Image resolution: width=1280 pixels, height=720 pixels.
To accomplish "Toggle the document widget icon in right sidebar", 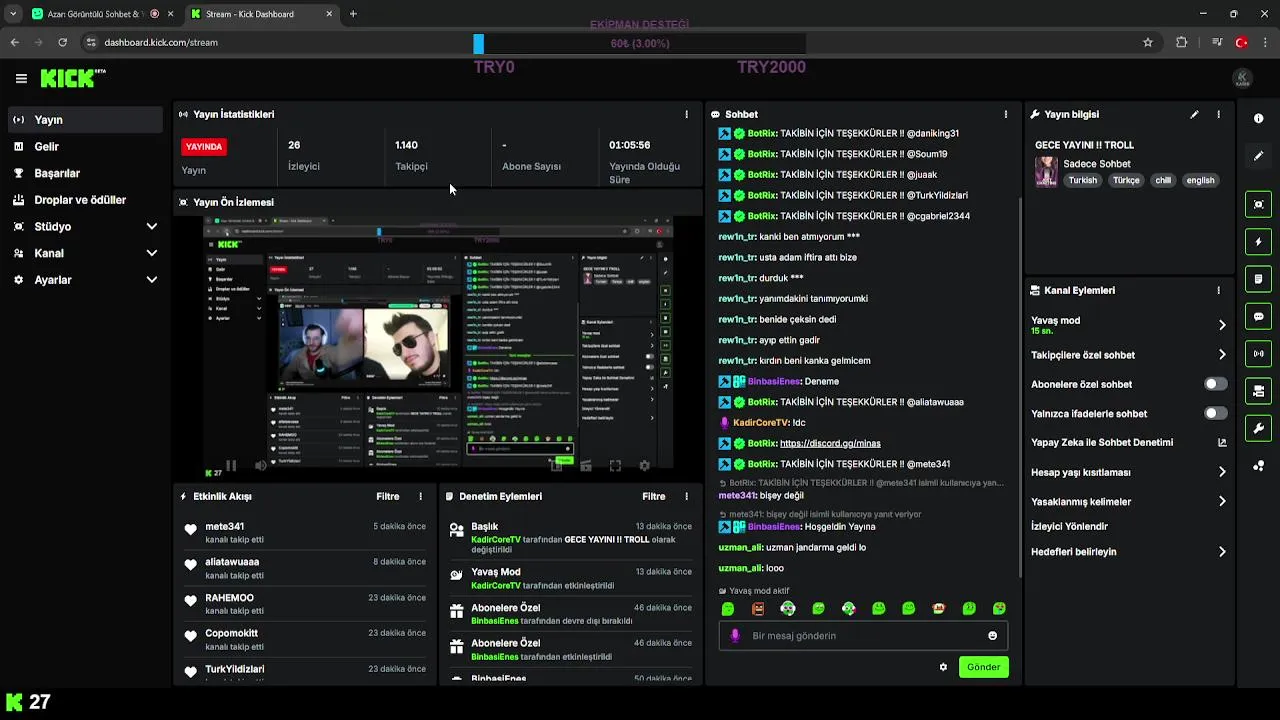I will pyautogui.click(x=1258, y=279).
